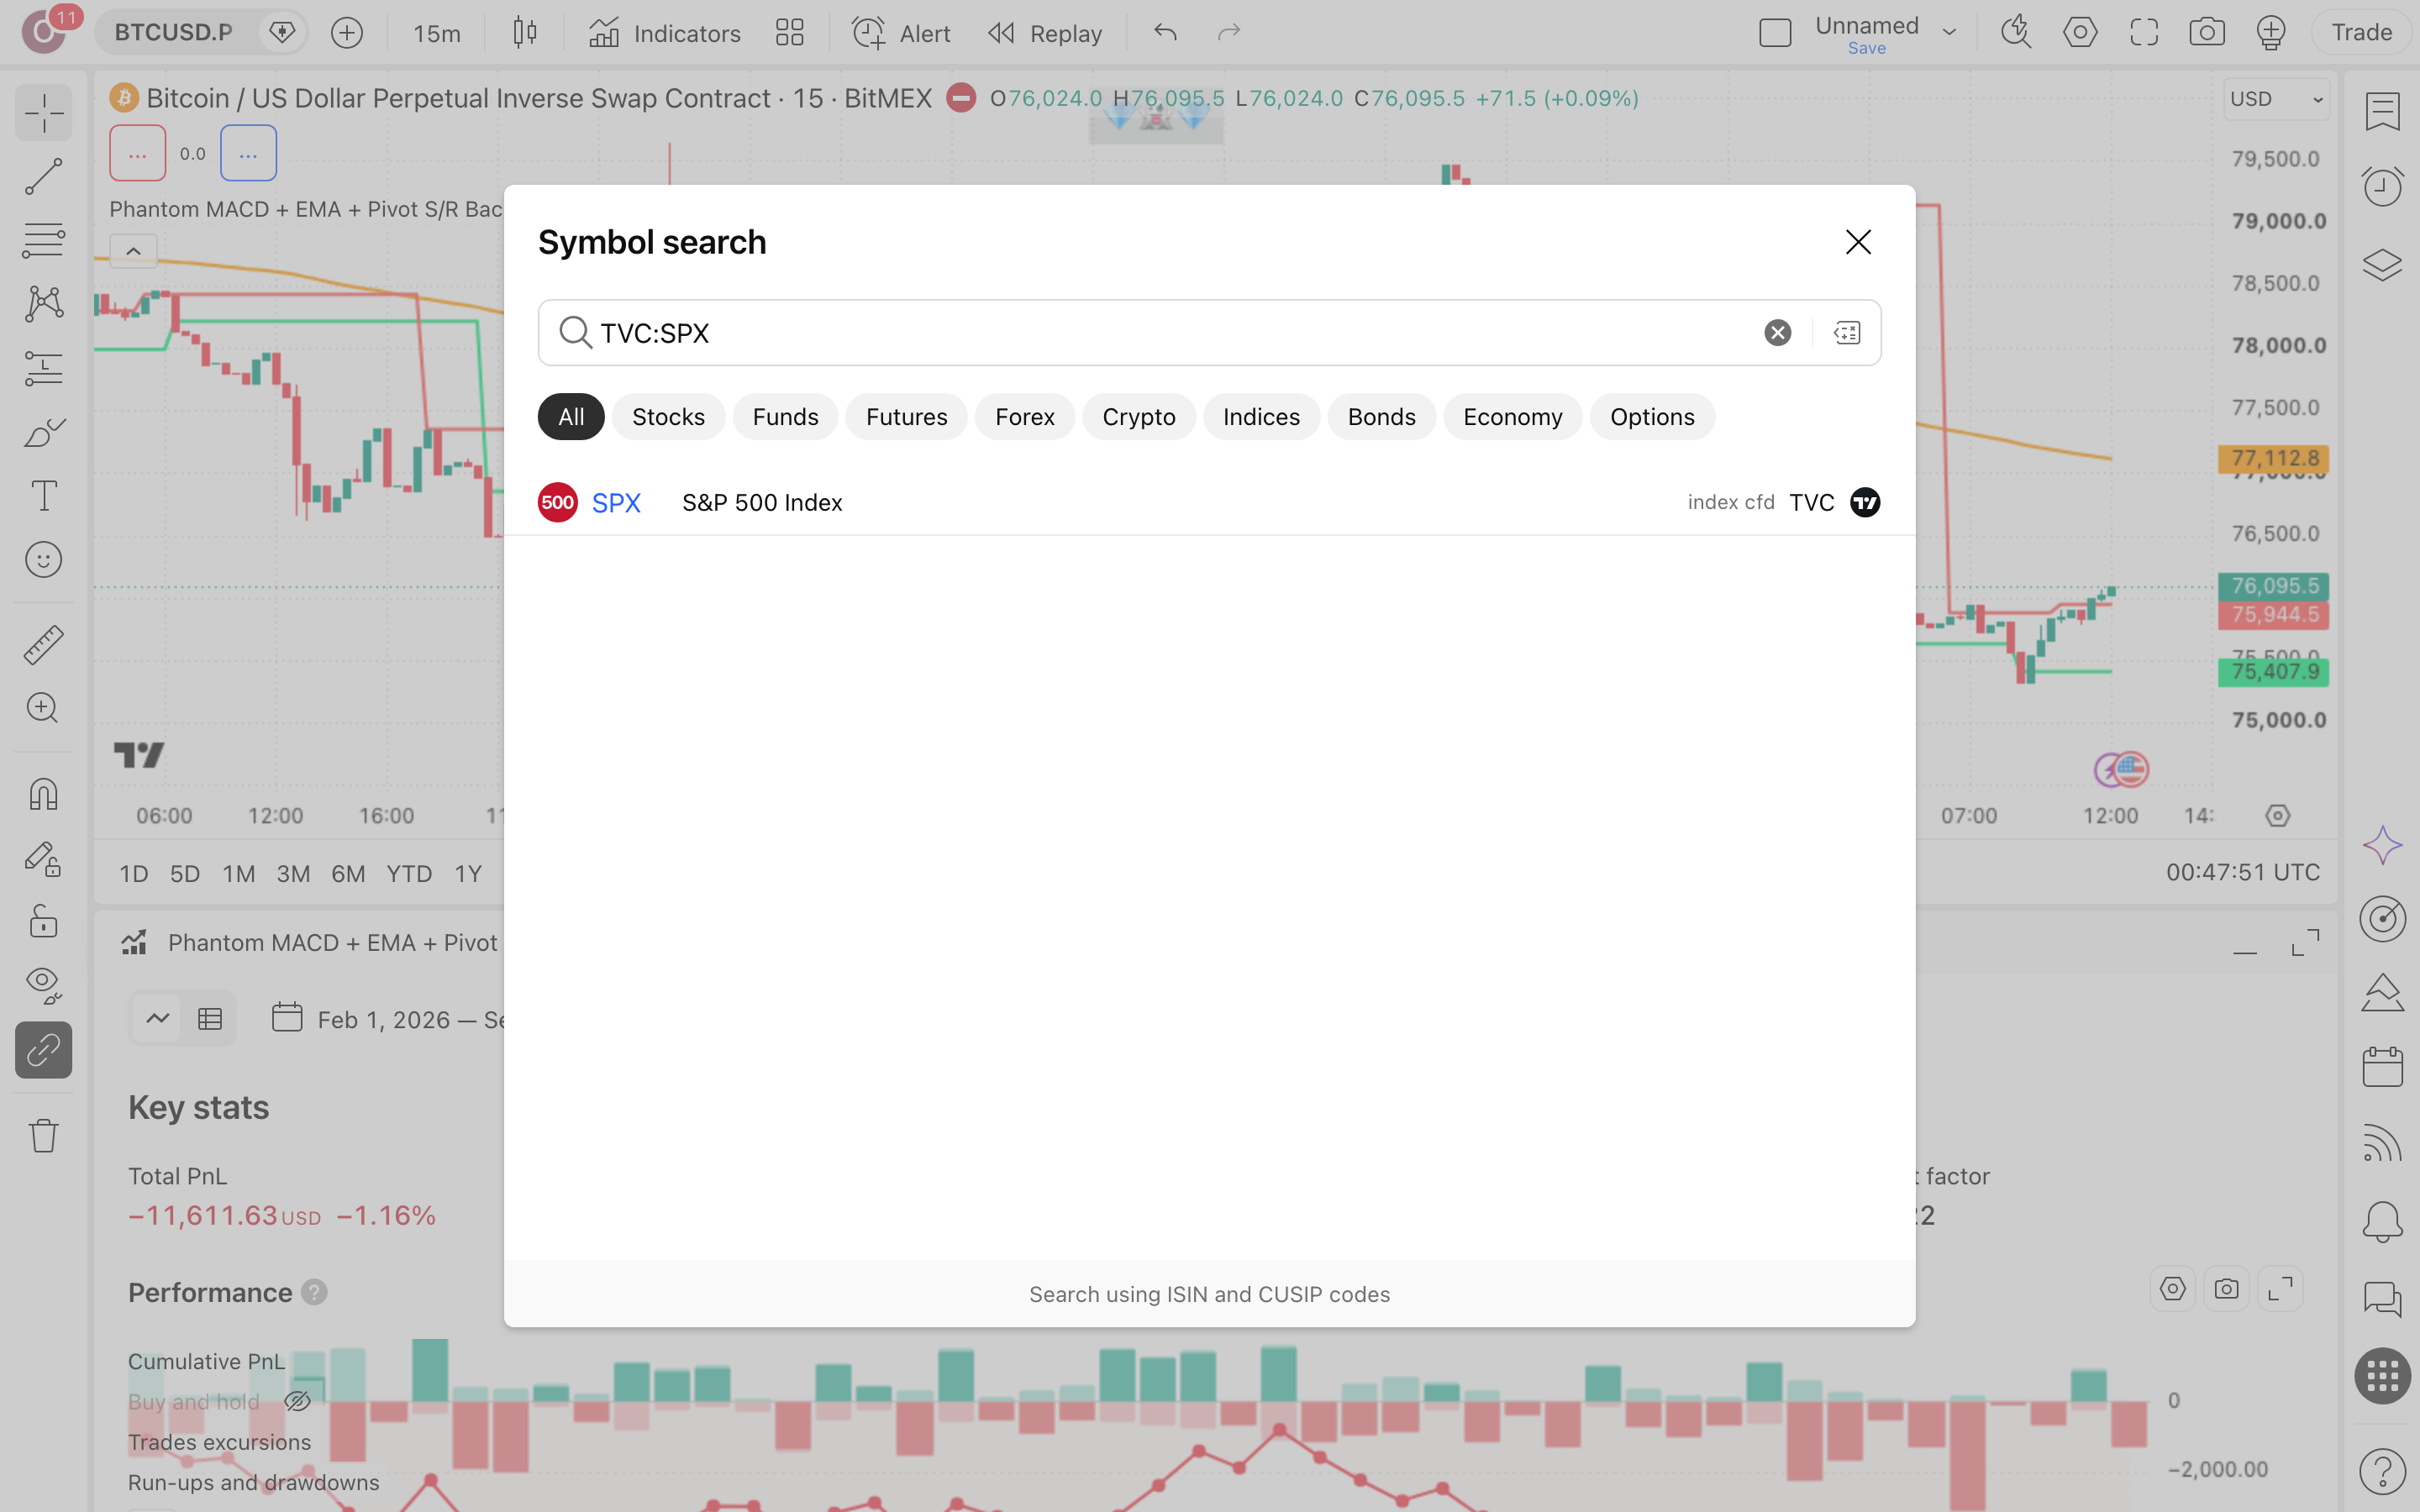Toggle Buy and hold visibility eye
This screenshot has width=2420, height=1512.
[x=298, y=1401]
